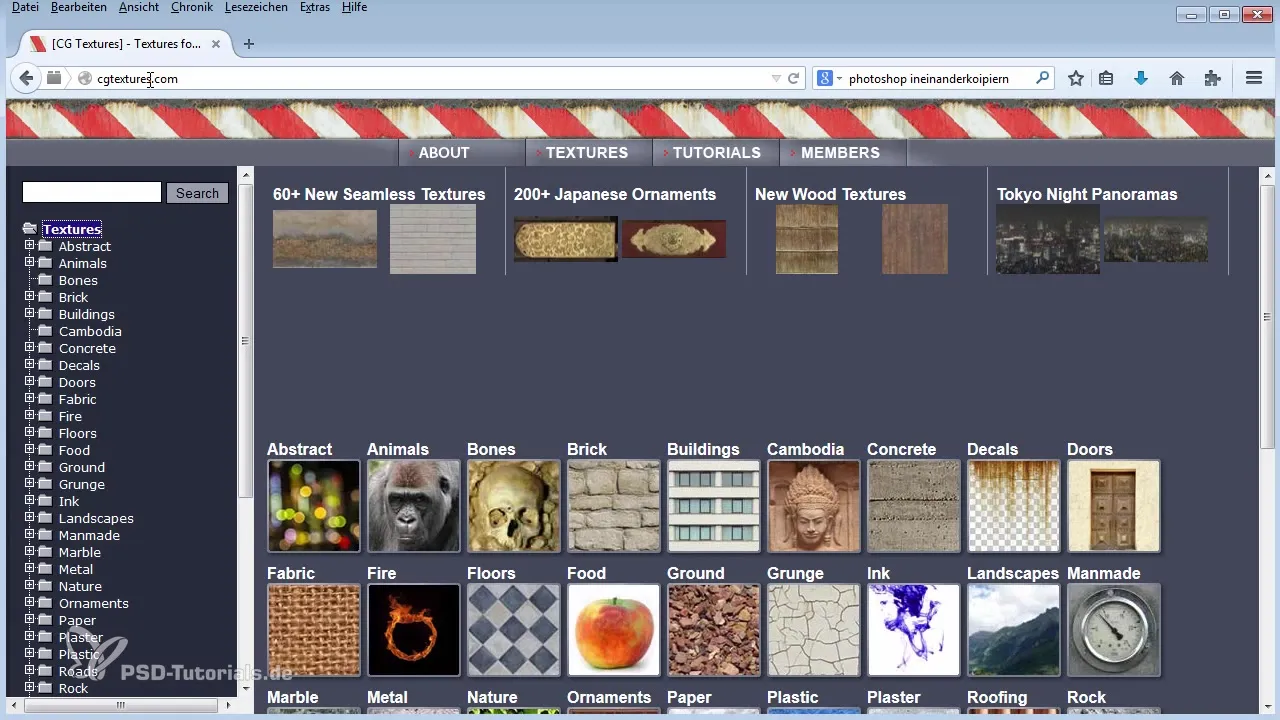This screenshot has height=720, width=1280.
Task: Expand the Brick tree node
Action: (x=29, y=296)
